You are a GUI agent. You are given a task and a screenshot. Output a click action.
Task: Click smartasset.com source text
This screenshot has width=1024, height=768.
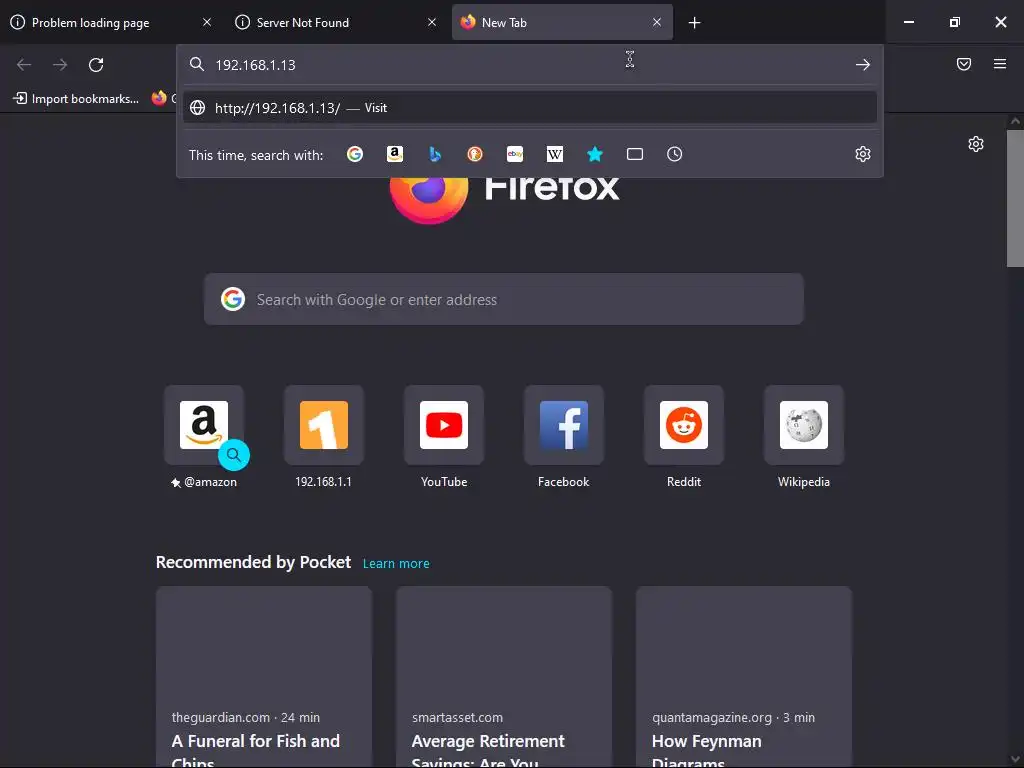[457, 717]
